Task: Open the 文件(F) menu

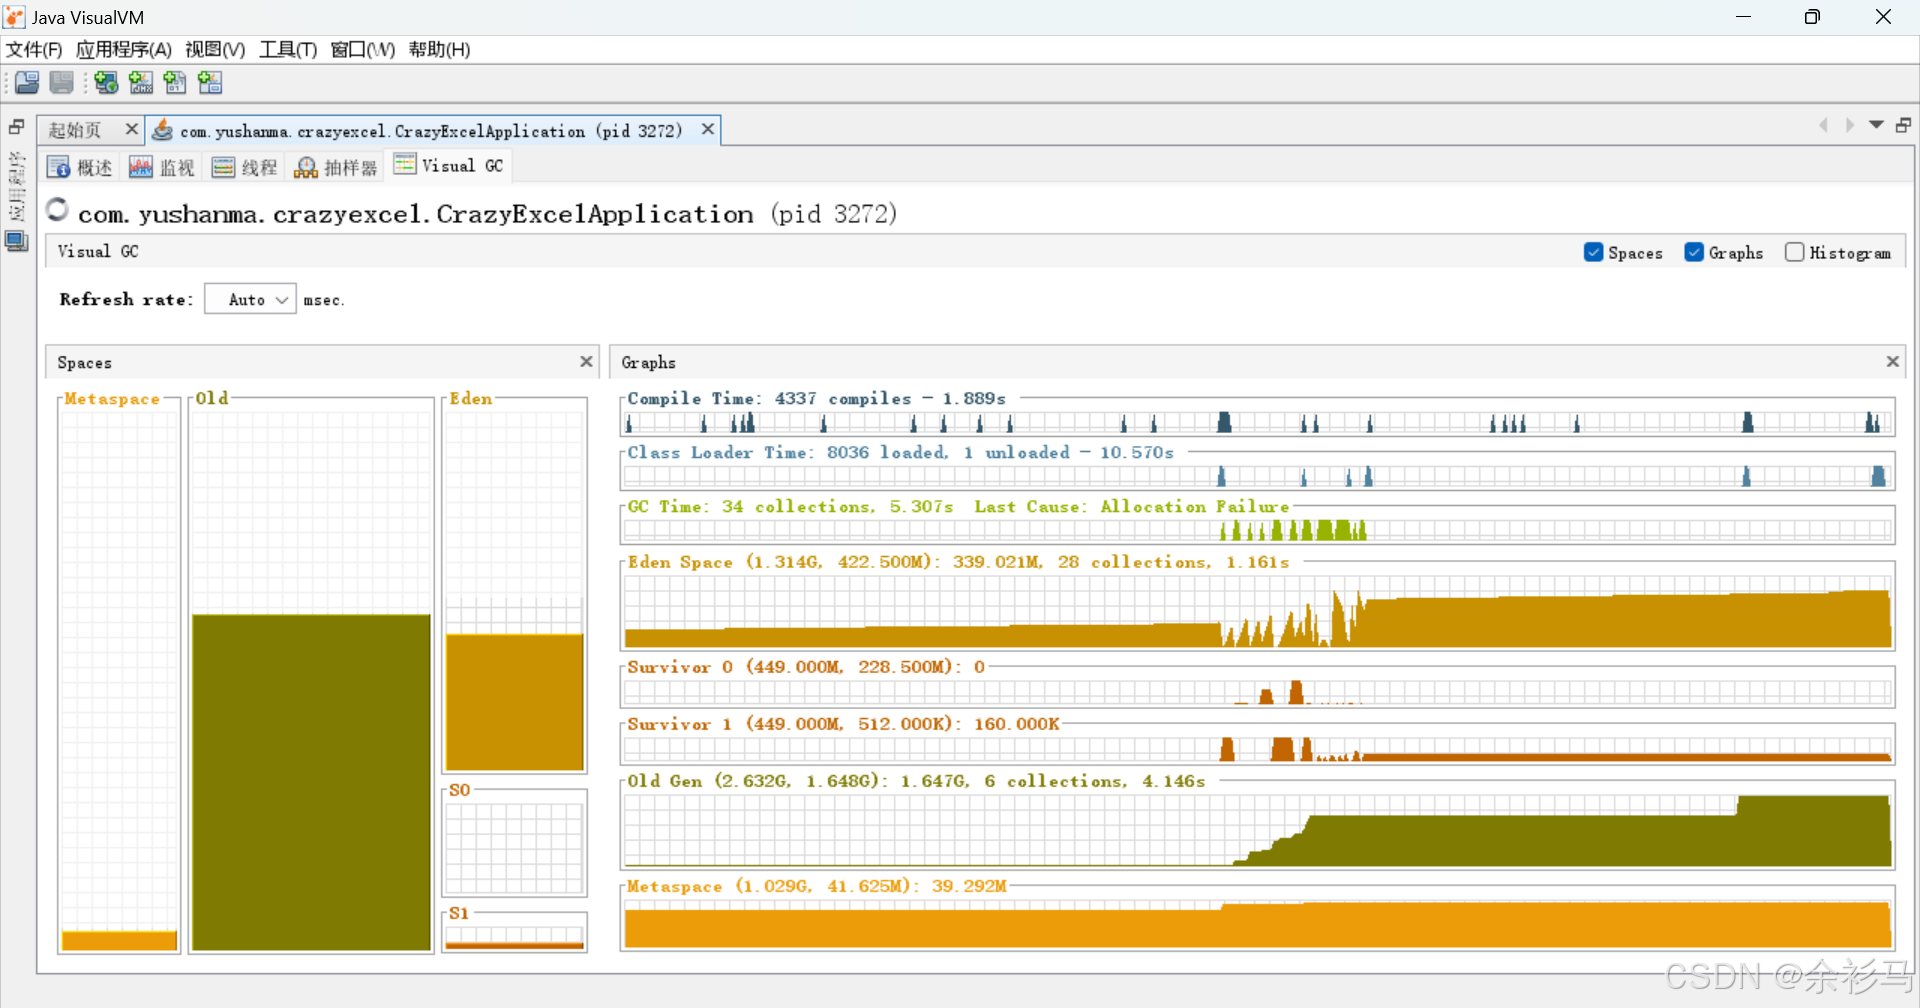Action: tap(34, 49)
